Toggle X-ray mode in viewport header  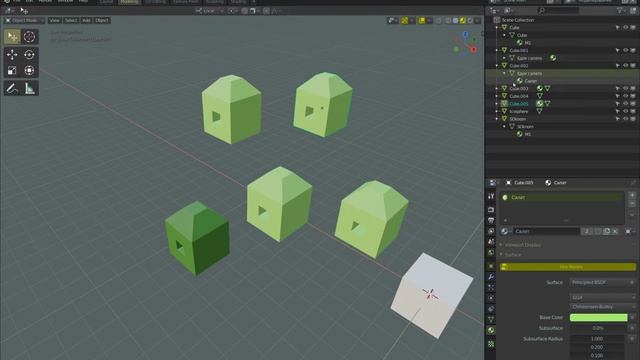click(x=438, y=20)
